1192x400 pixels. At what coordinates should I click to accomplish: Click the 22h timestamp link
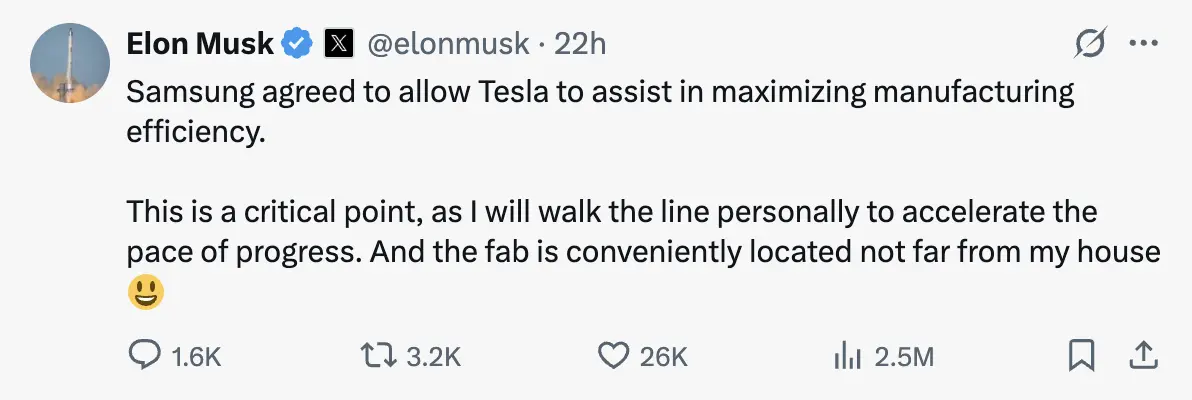(x=580, y=43)
